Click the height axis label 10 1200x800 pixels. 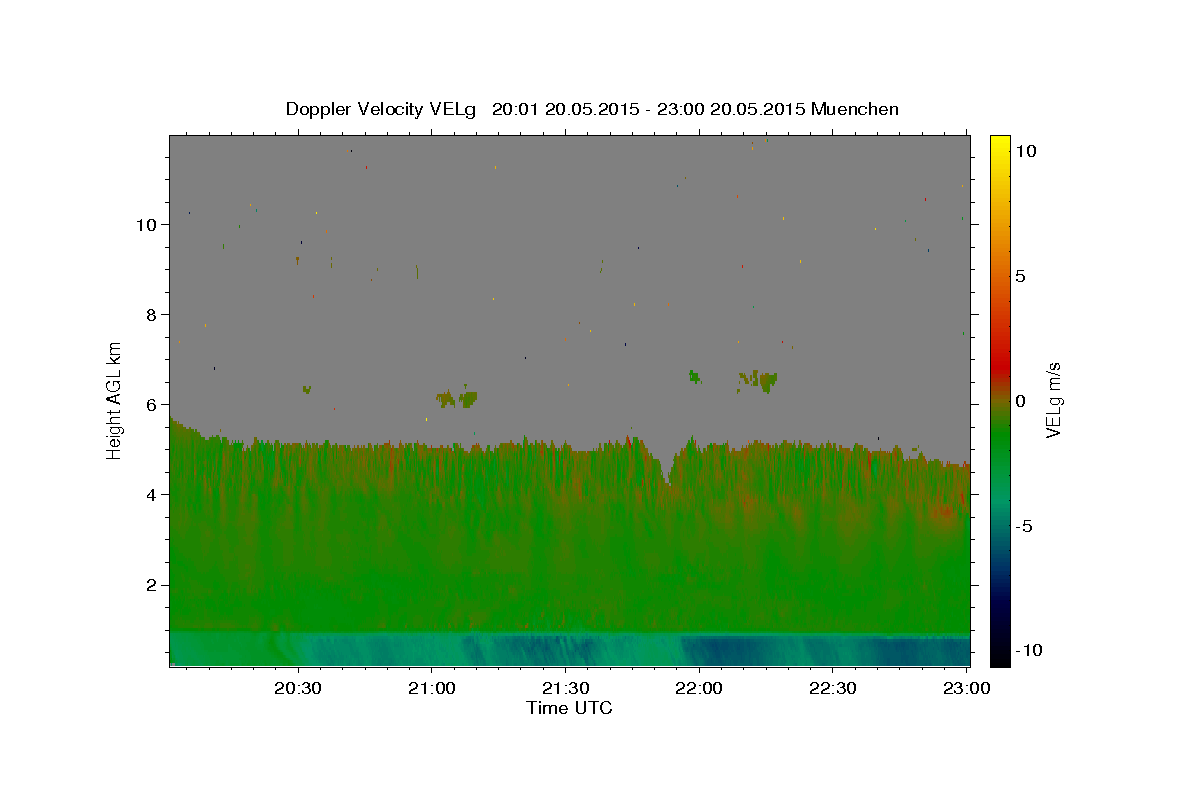[148, 224]
